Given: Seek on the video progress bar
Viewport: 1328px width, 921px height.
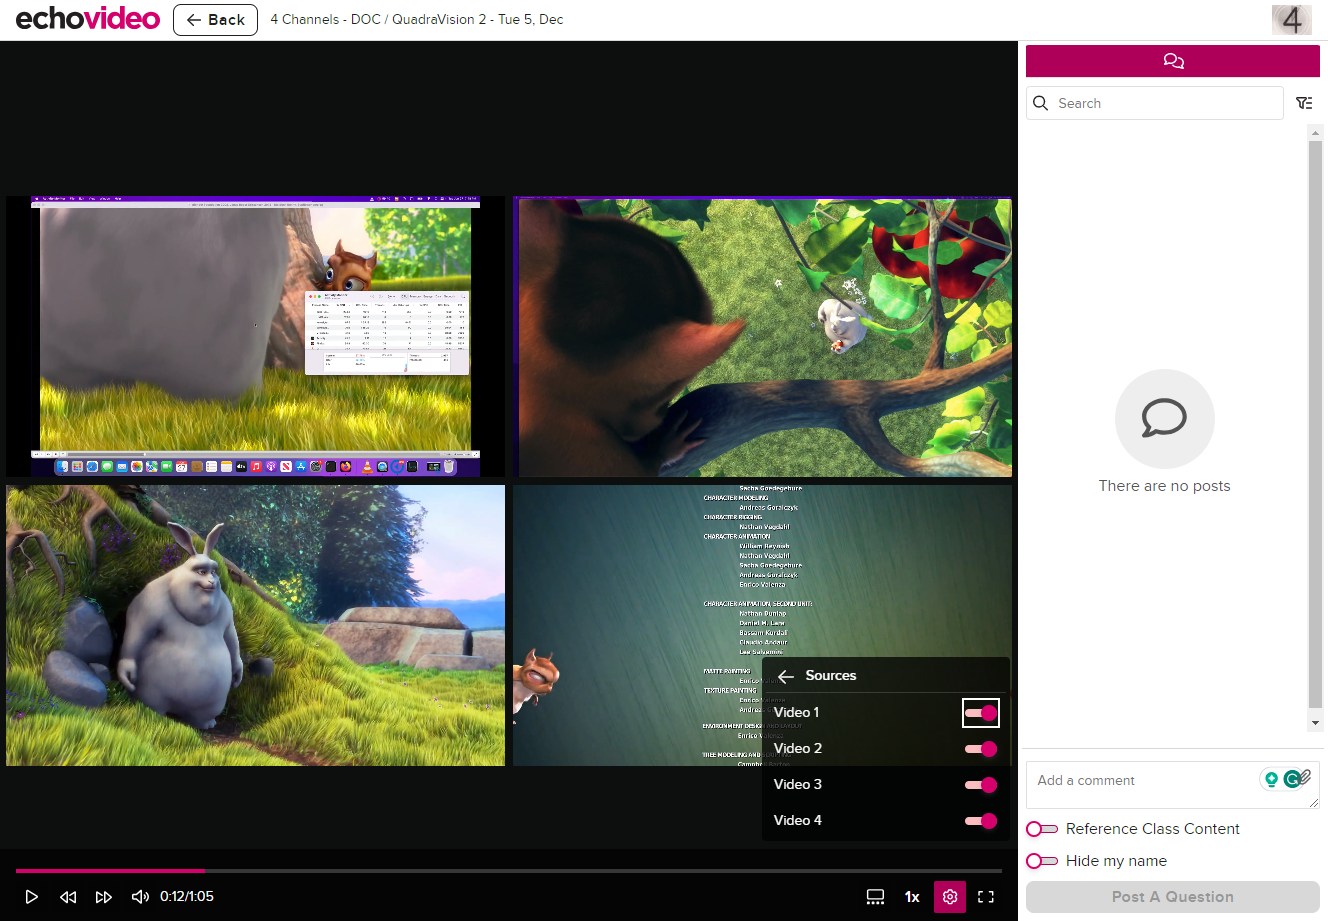Looking at the screenshot, I should click(508, 871).
